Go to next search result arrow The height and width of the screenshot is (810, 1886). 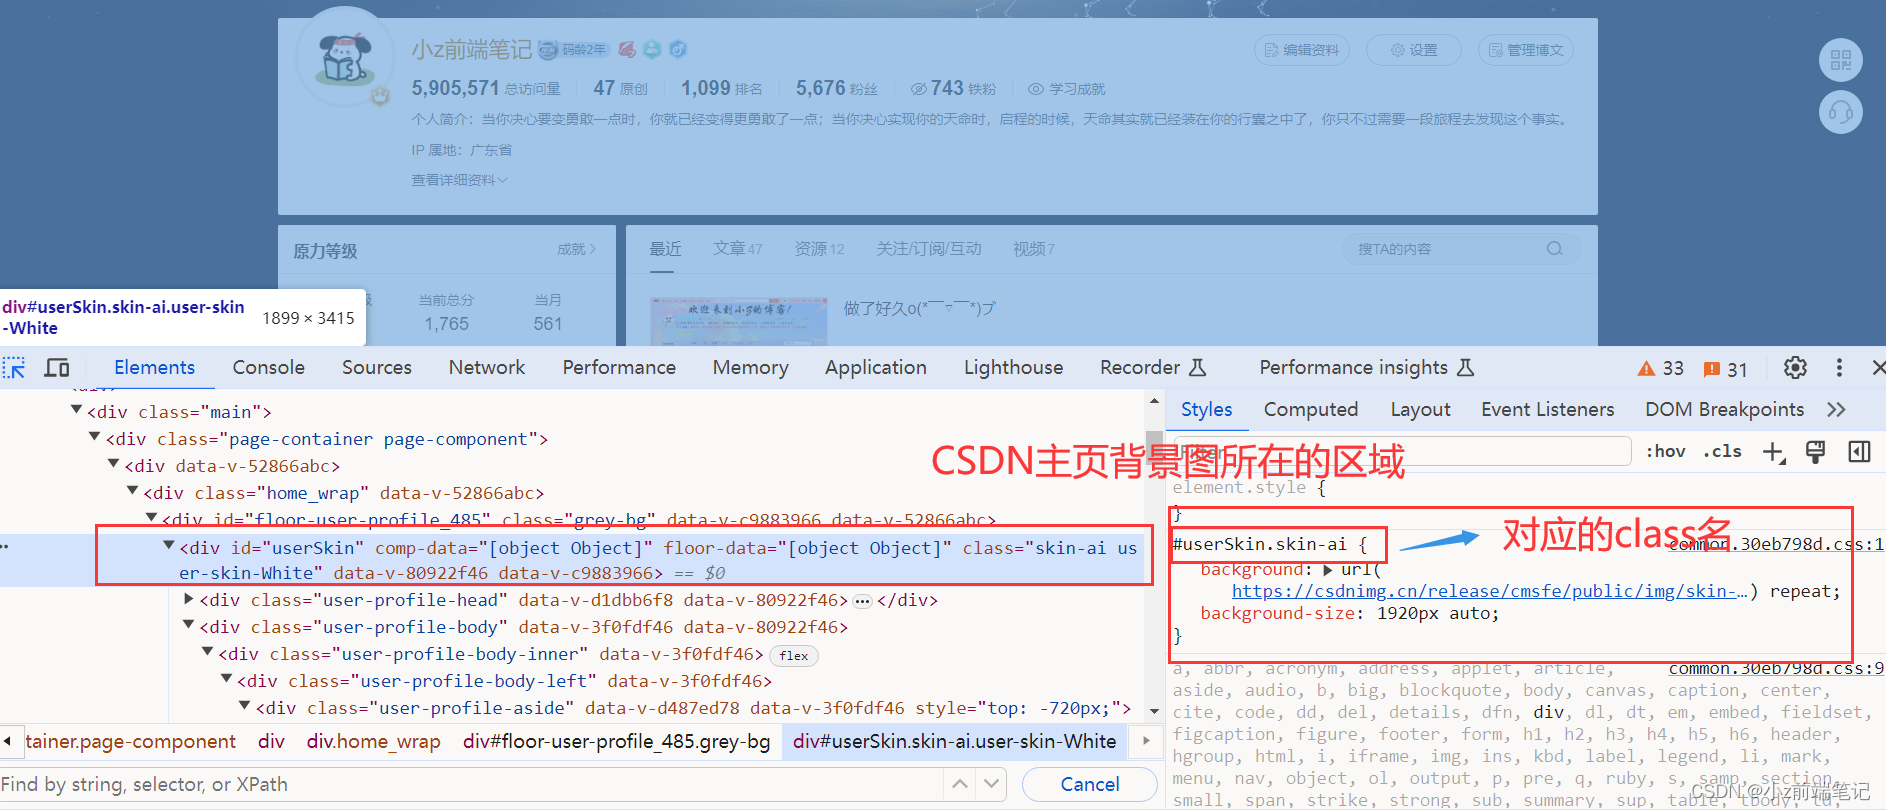tap(991, 784)
